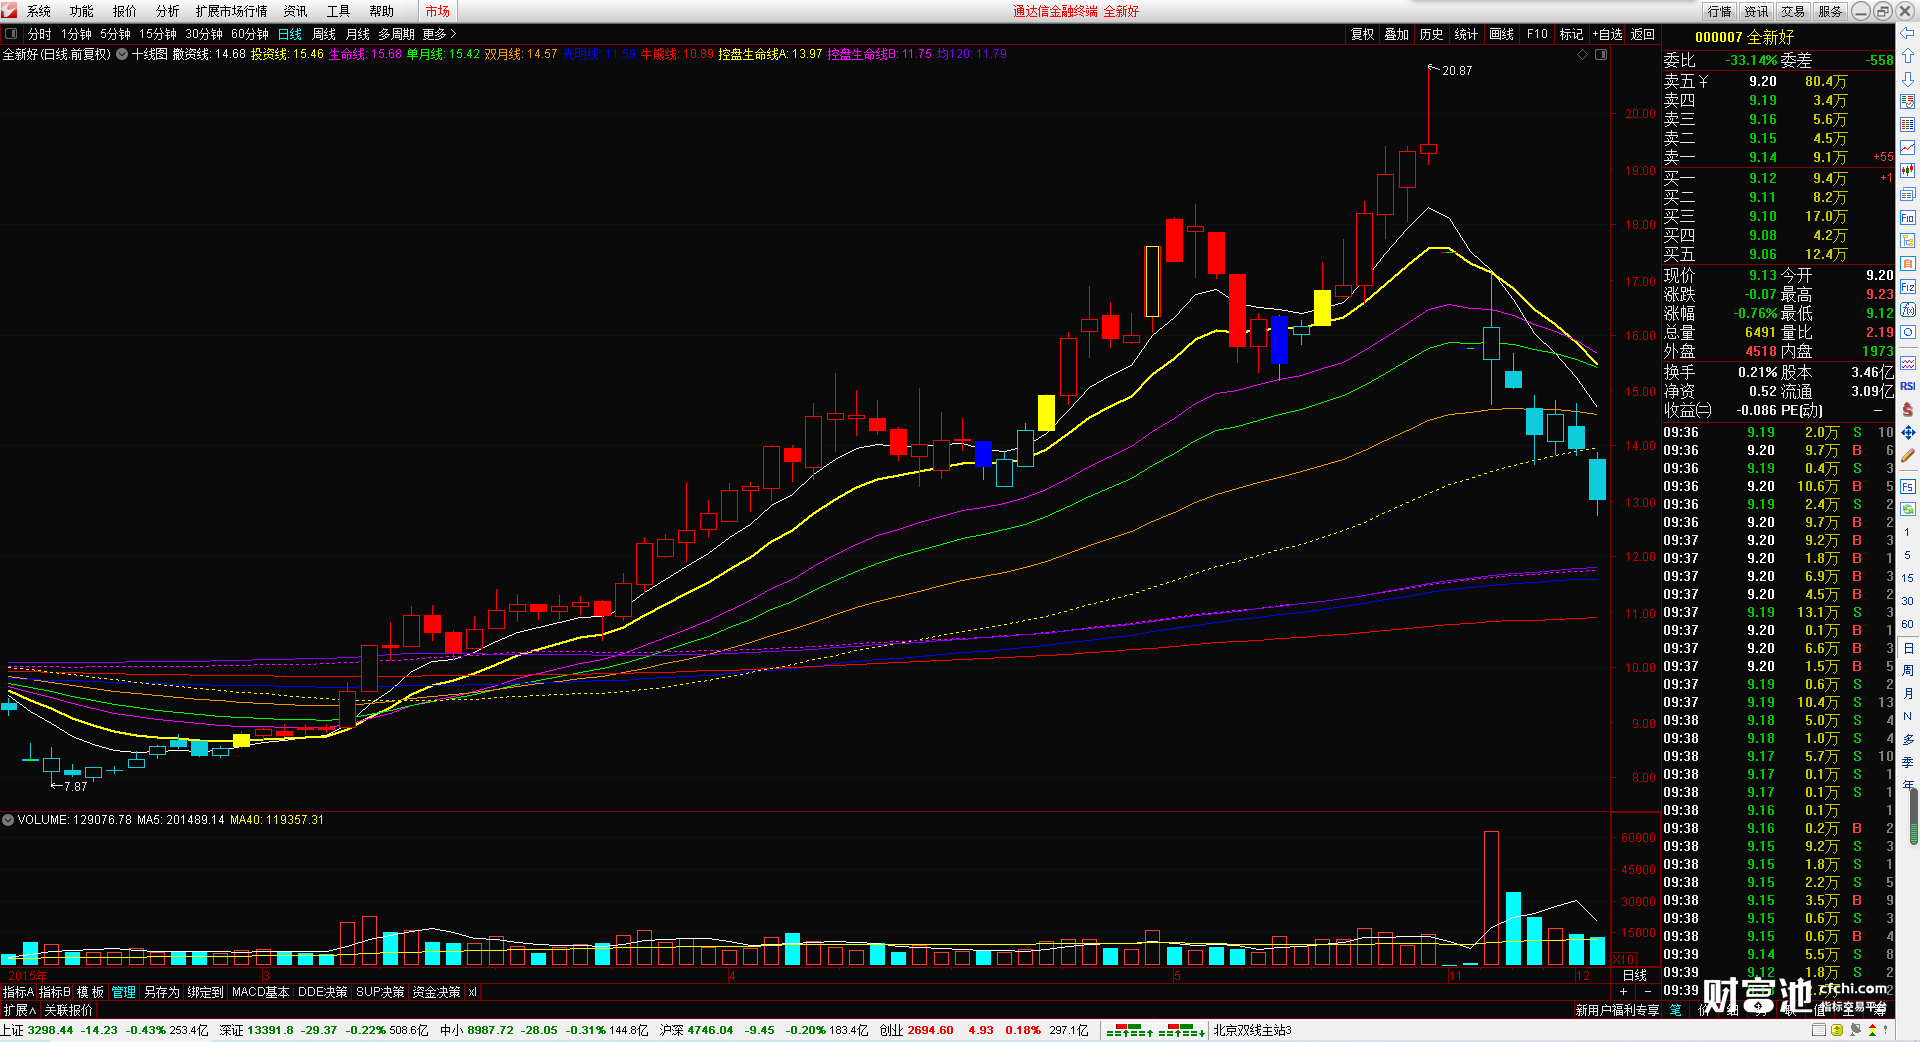Select the 日 period button in right sidebar
The height and width of the screenshot is (1042, 1920).
coord(1908,648)
